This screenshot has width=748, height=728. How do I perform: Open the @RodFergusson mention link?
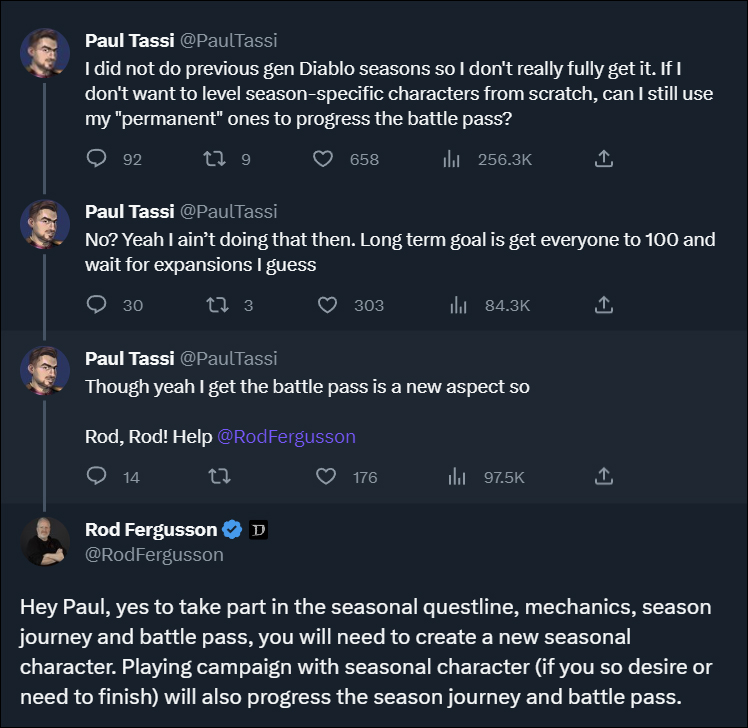[286, 436]
